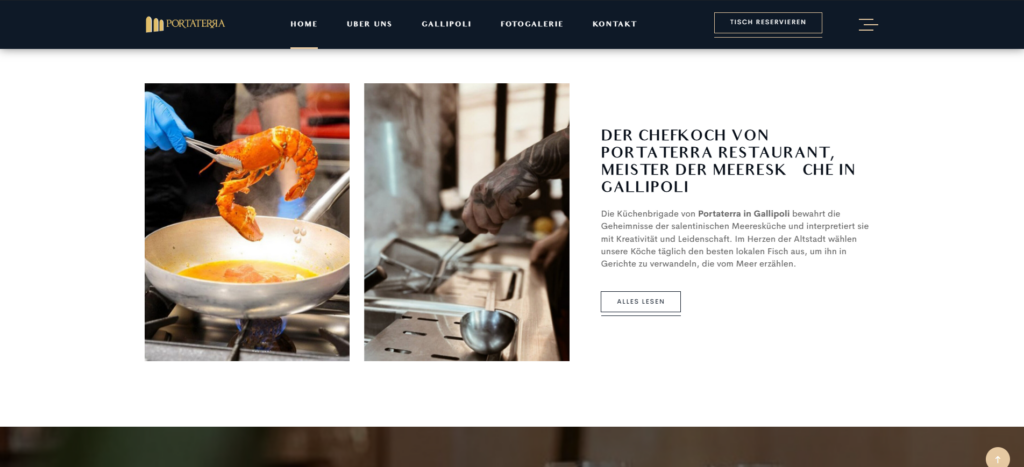Click the Tisch Reservieren button

(x=768, y=22)
